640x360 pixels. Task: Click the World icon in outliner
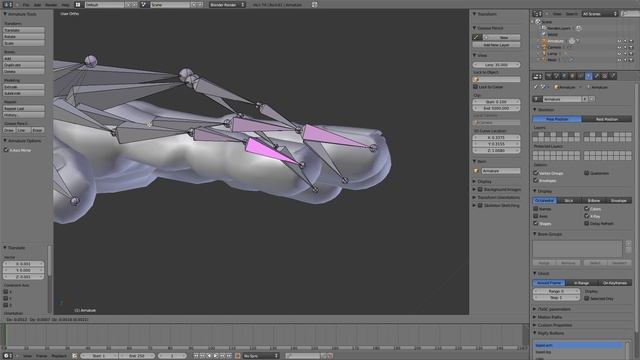544,34
